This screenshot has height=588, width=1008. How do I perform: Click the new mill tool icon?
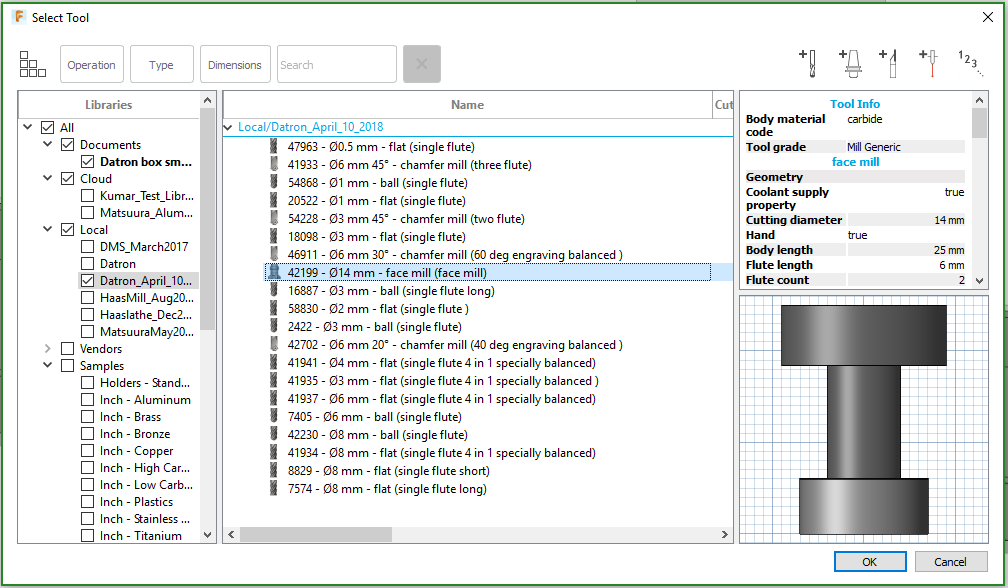point(808,64)
